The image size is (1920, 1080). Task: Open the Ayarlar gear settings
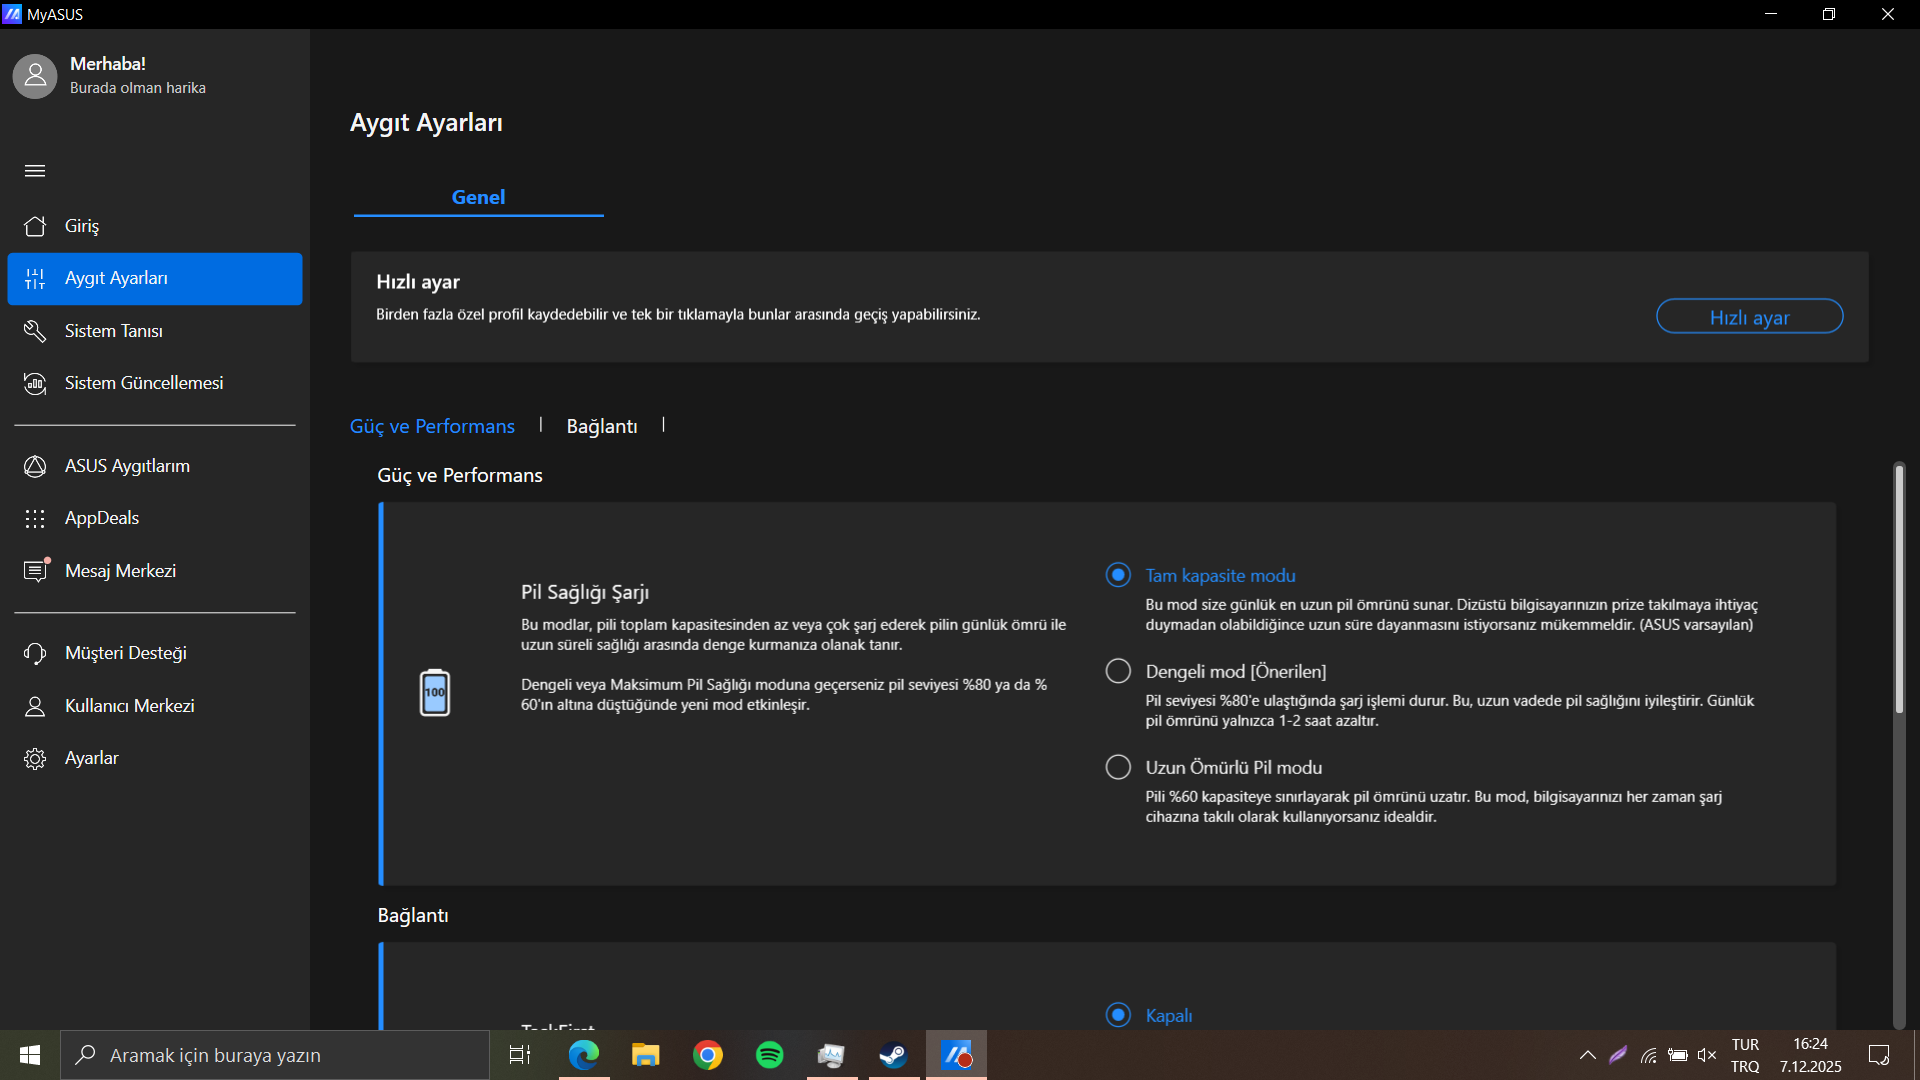pos(155,758)
